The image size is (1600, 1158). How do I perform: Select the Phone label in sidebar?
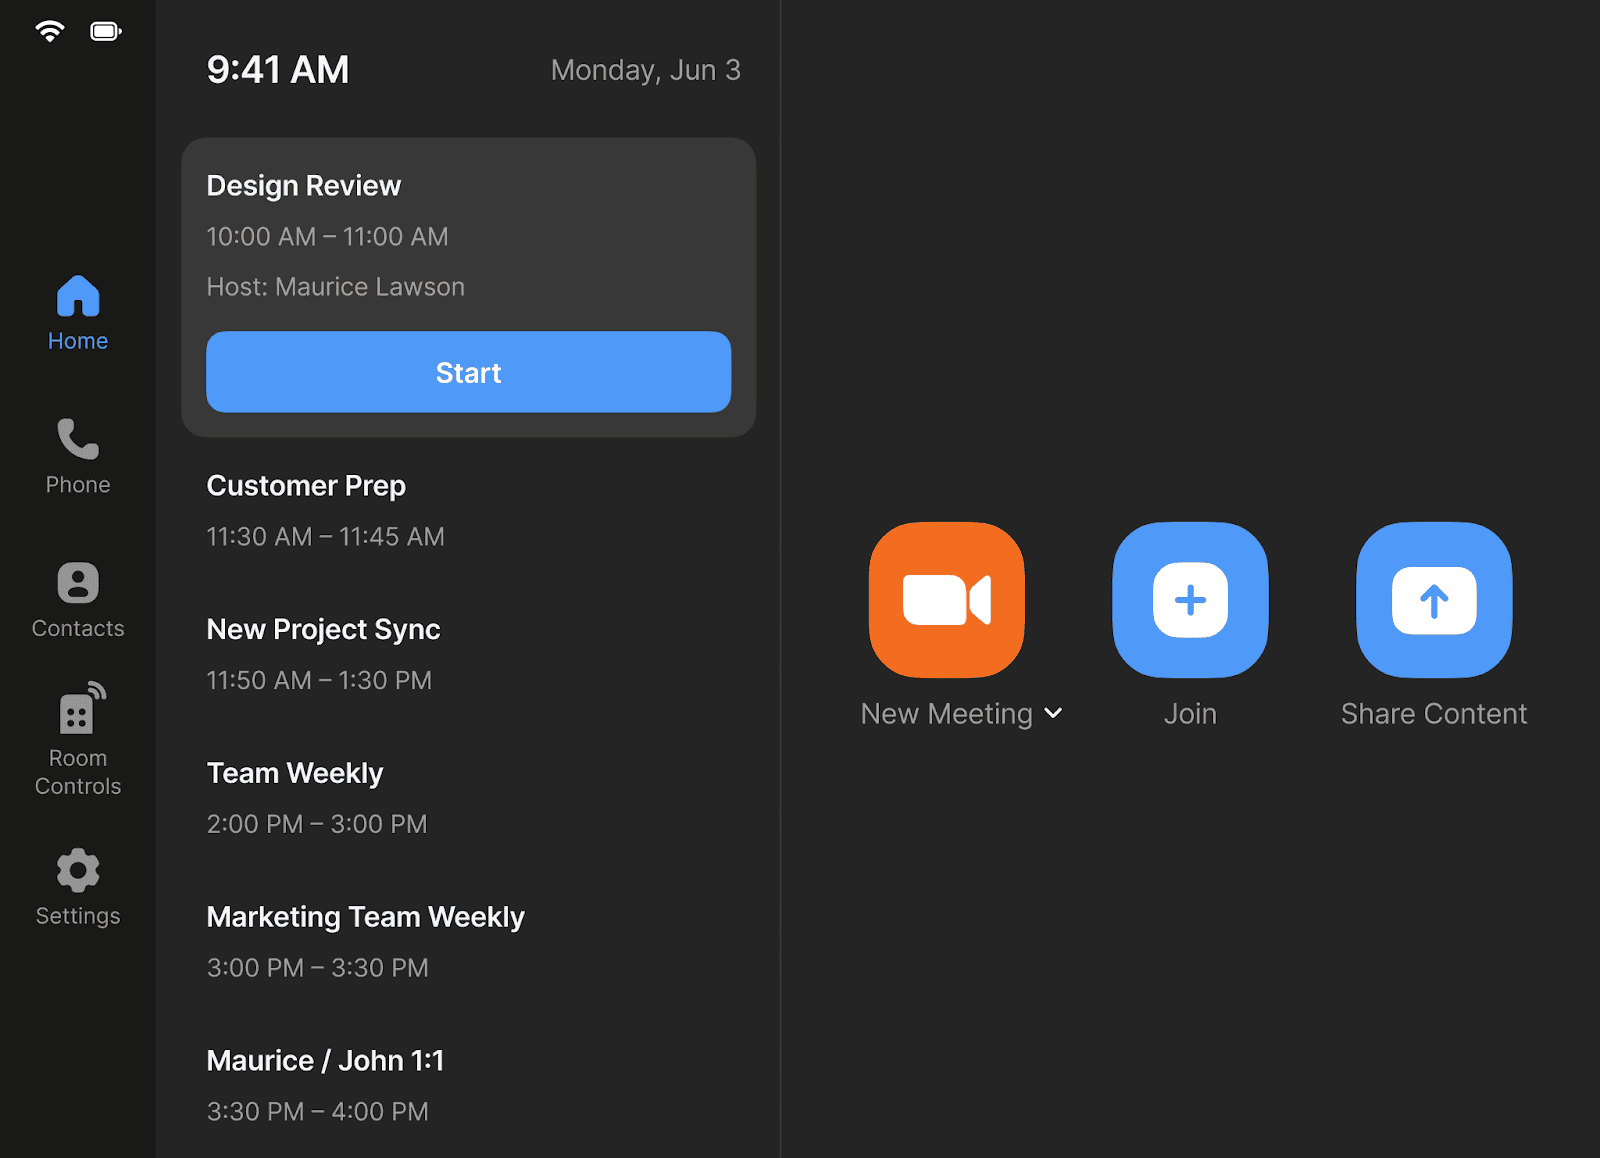(78, 485)
